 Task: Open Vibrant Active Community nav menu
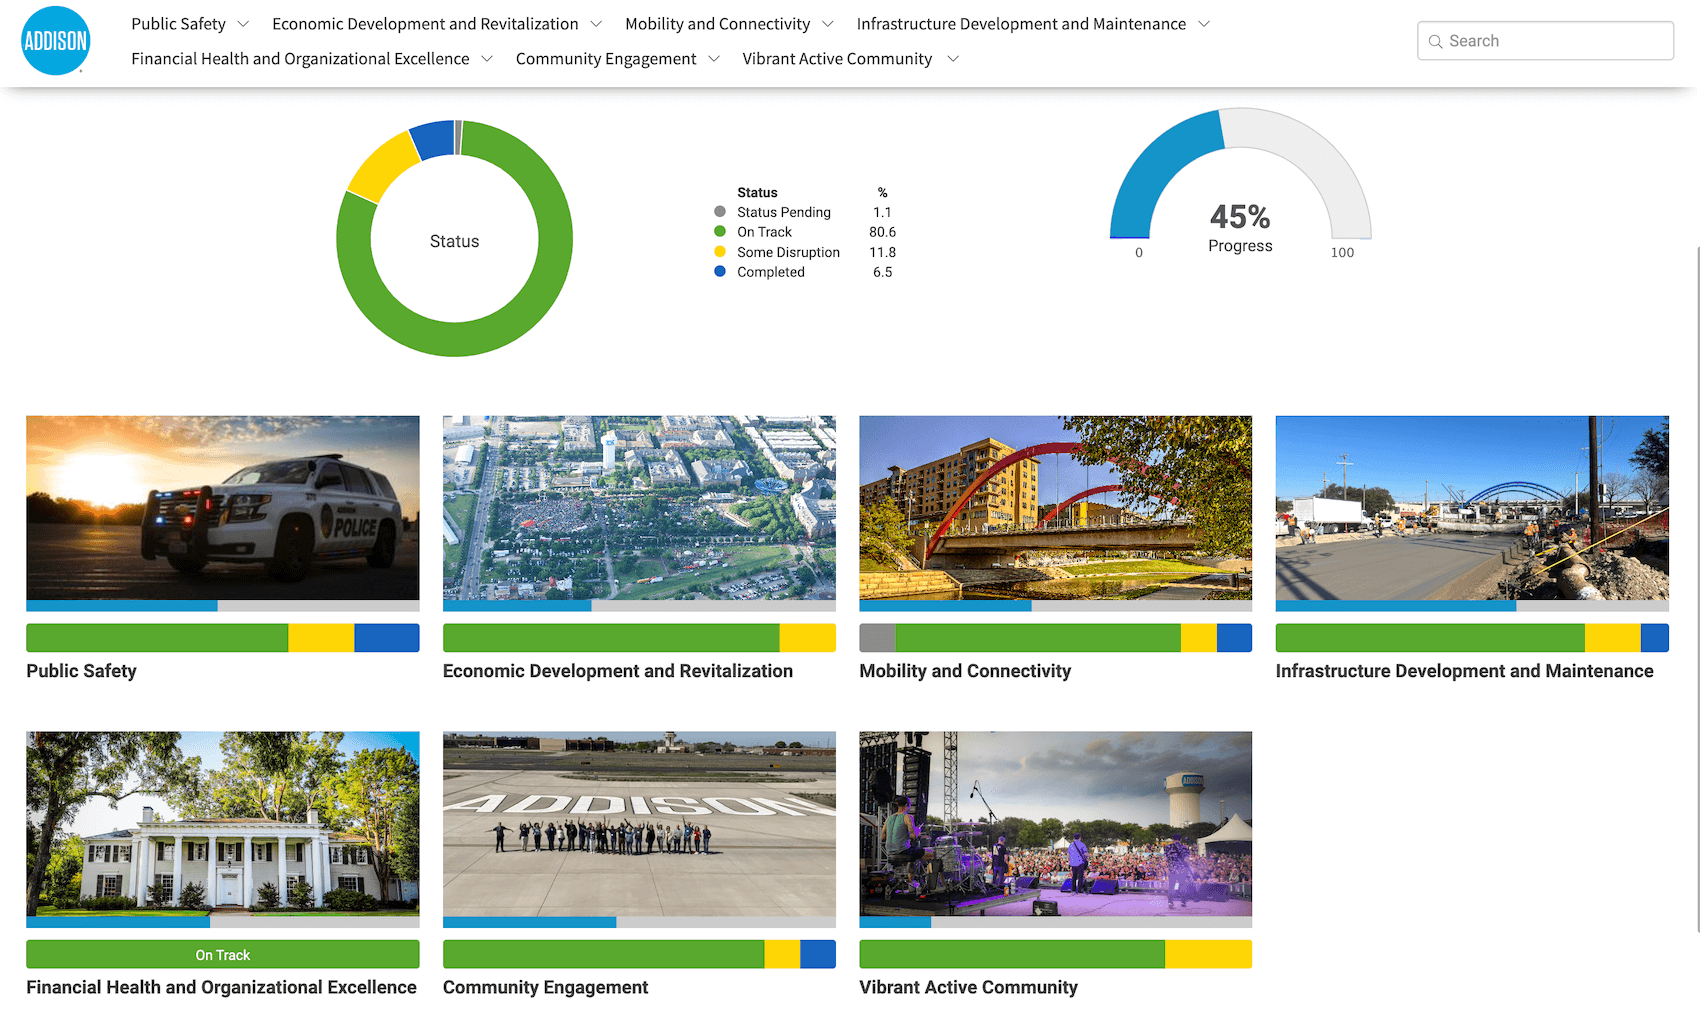click(837, 59)
